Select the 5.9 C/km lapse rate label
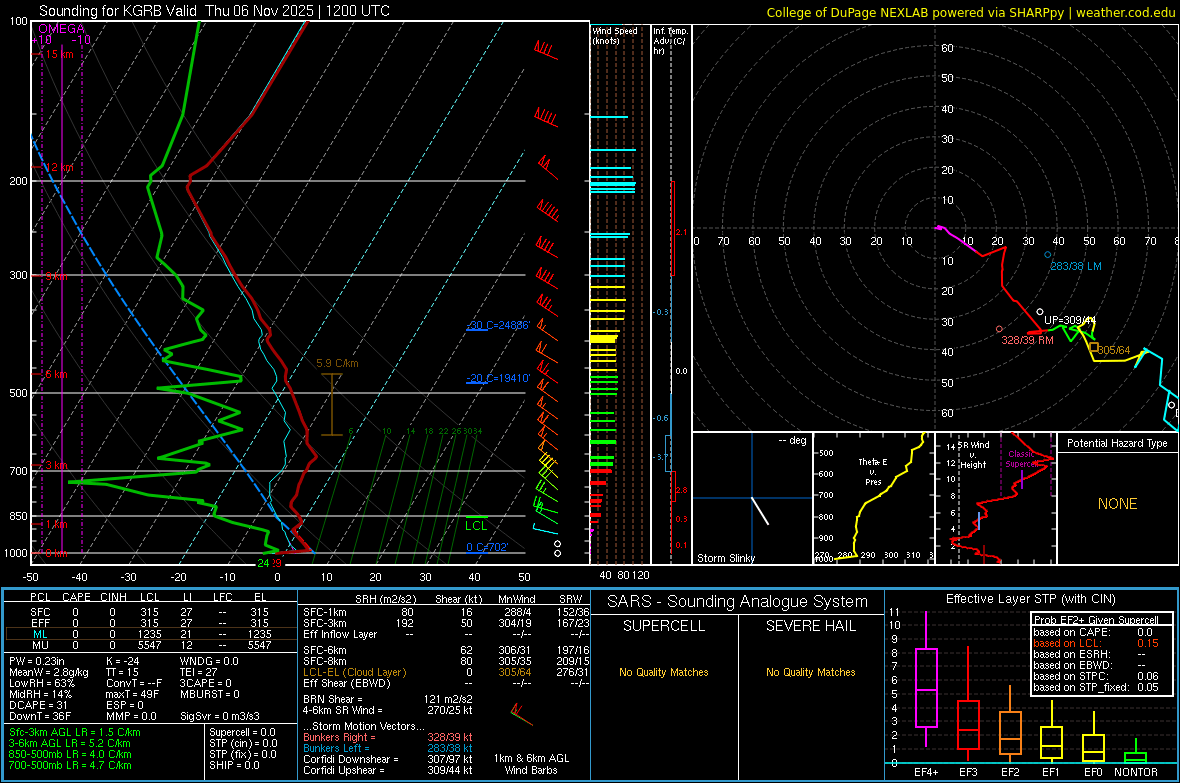This screenshot has height=783, width=1180. [337, 363]
